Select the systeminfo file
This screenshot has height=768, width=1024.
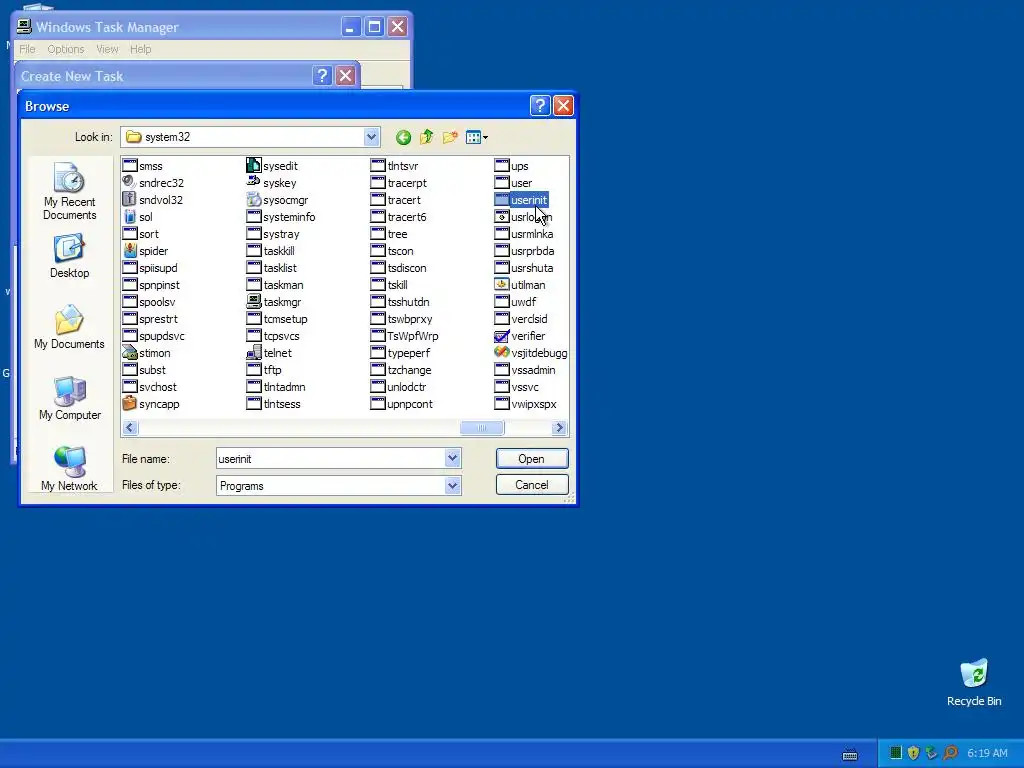pos(281,217)
